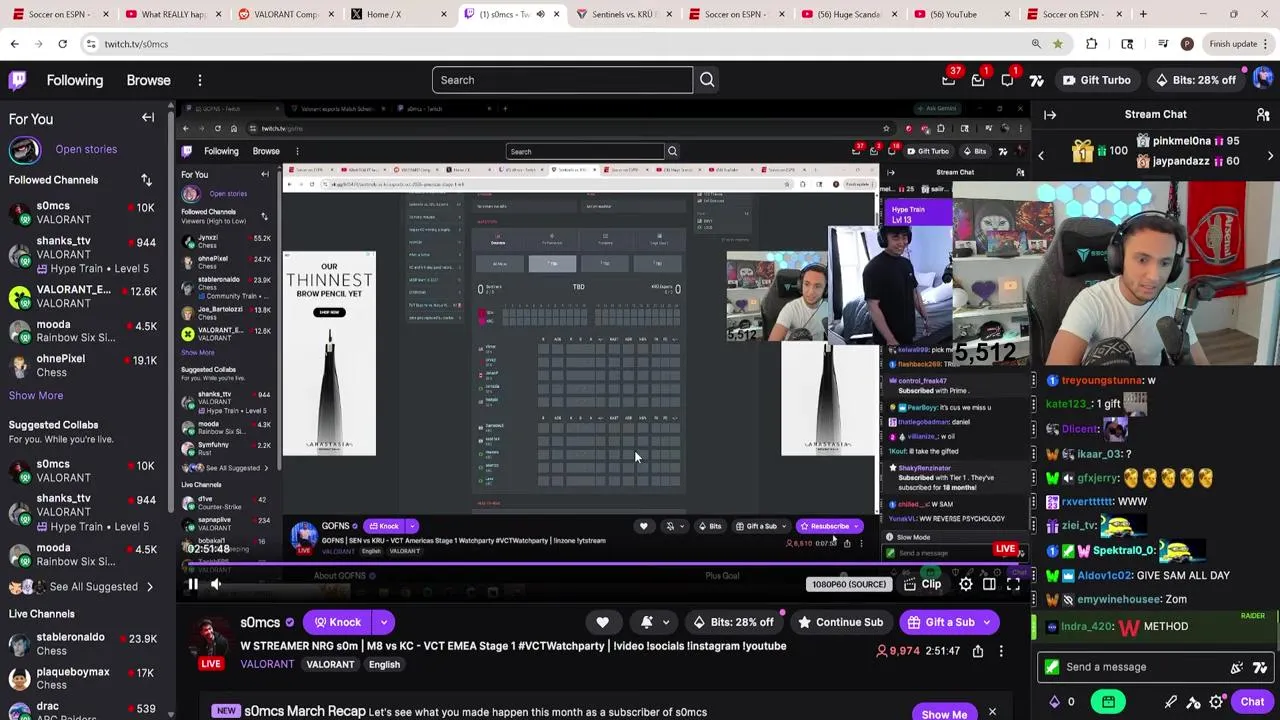Sort Followed Channels with the sort icon
The height and width of the screenshot is (720, 1280).
(146, 180)
